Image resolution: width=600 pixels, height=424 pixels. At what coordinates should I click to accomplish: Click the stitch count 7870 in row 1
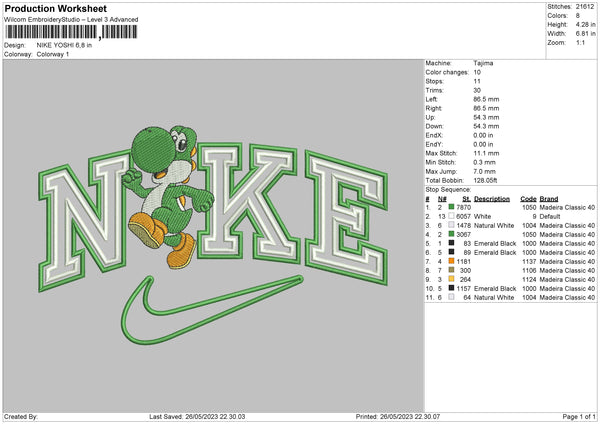pyautogui.click(x=464, y=207)
